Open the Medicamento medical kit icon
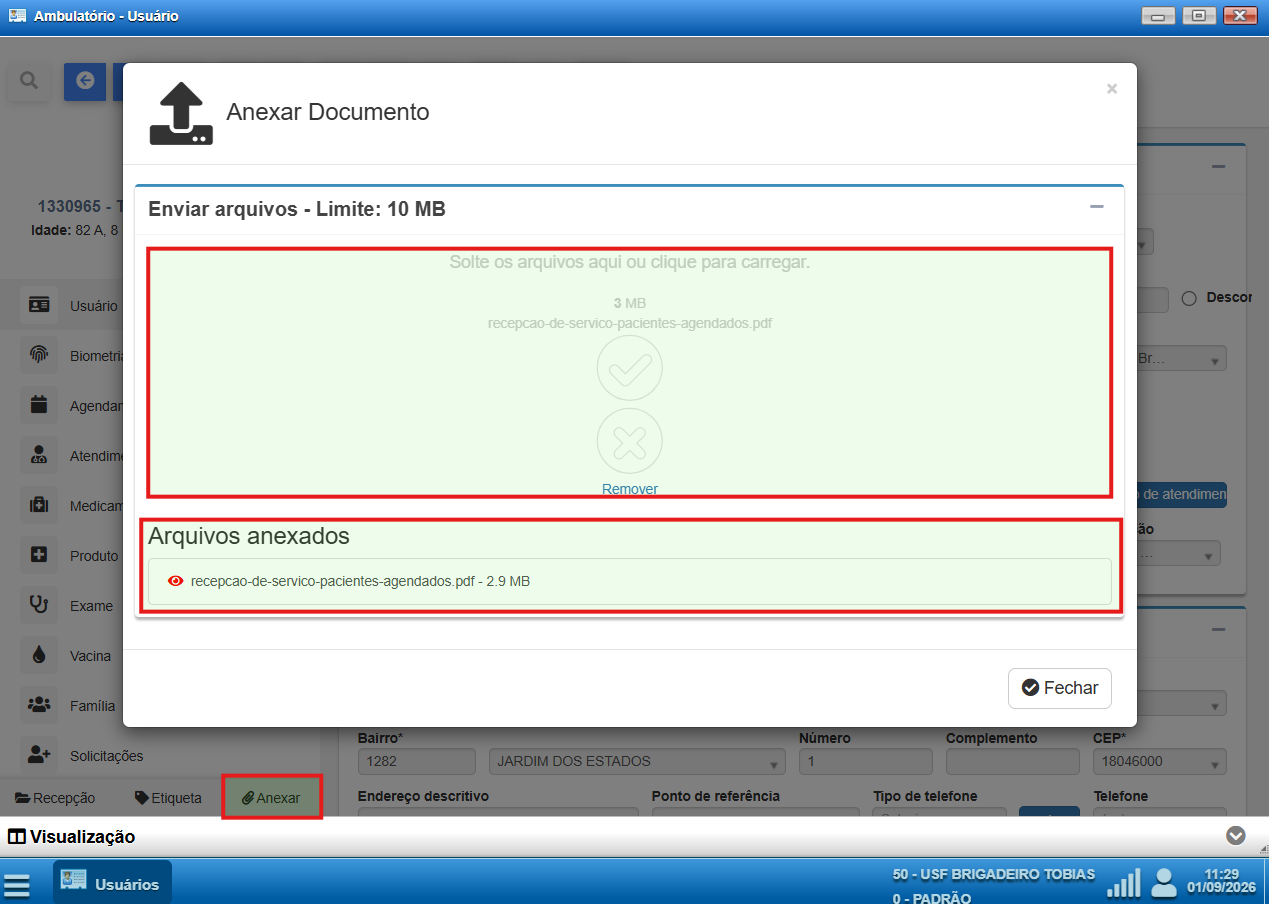1269x904 pixels. (x=39, y=505)
